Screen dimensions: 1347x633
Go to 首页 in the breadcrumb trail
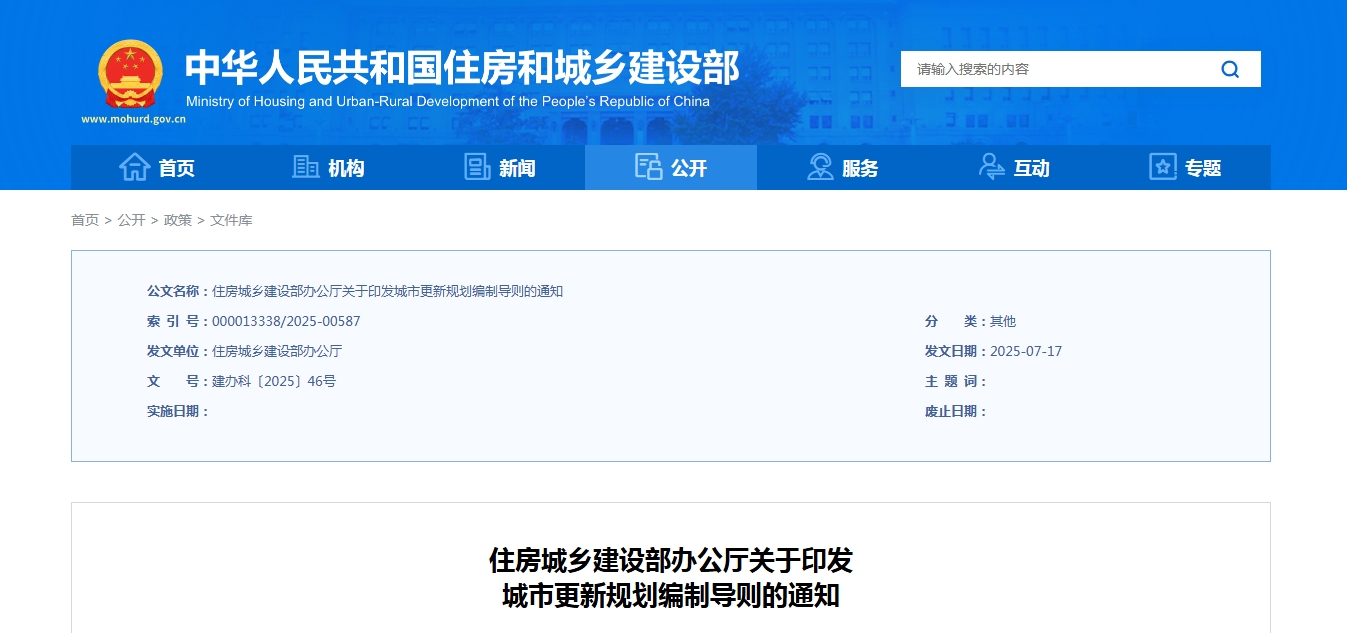[85, 220]
